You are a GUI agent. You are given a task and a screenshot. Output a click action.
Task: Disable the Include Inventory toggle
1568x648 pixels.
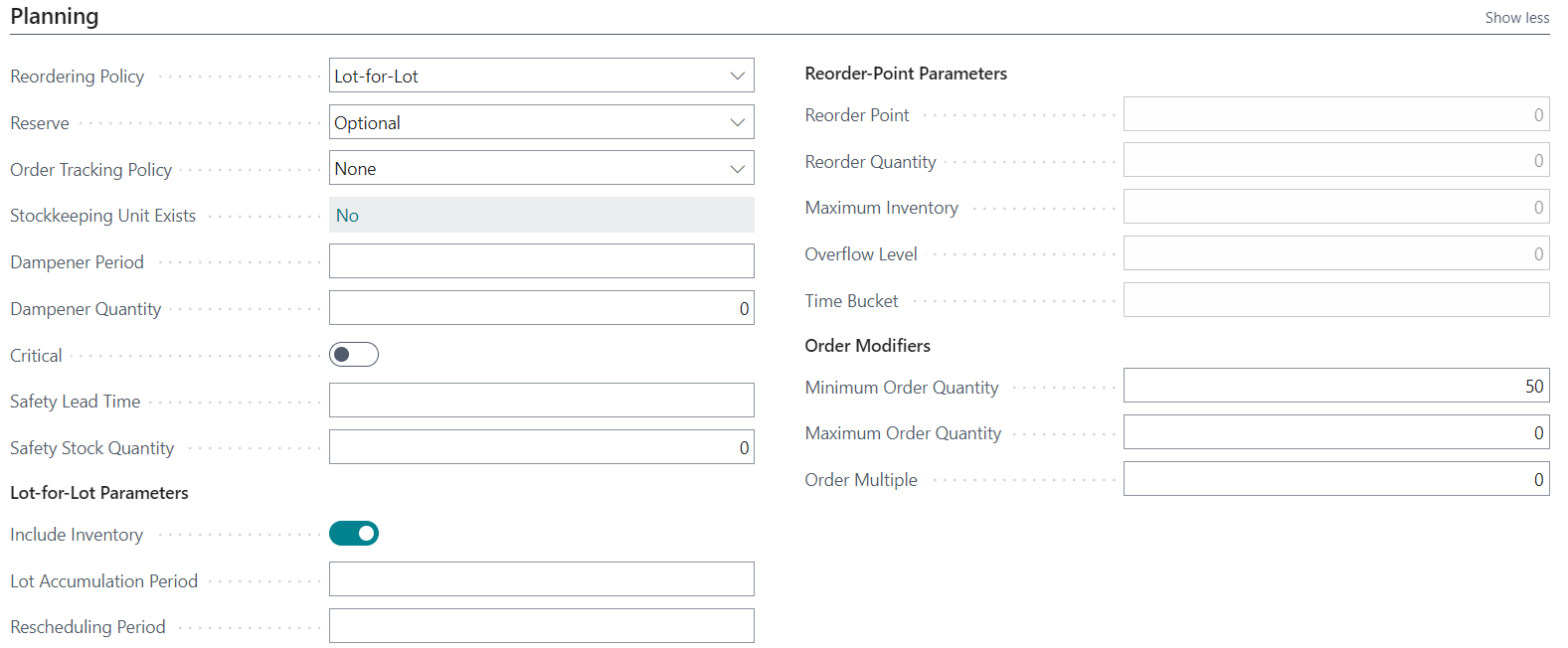354,533
